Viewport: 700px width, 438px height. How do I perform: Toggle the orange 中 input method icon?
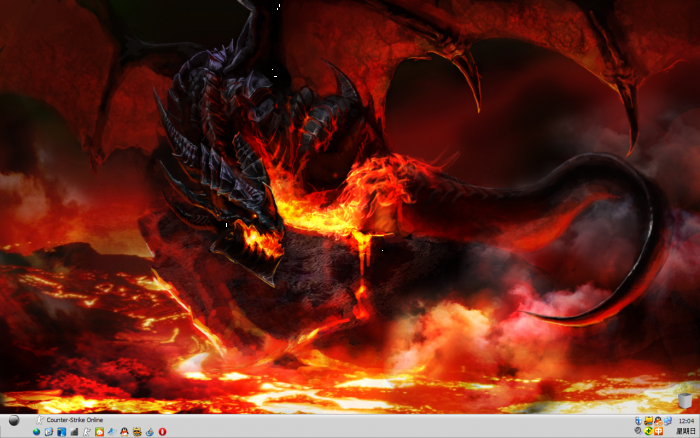658,431
